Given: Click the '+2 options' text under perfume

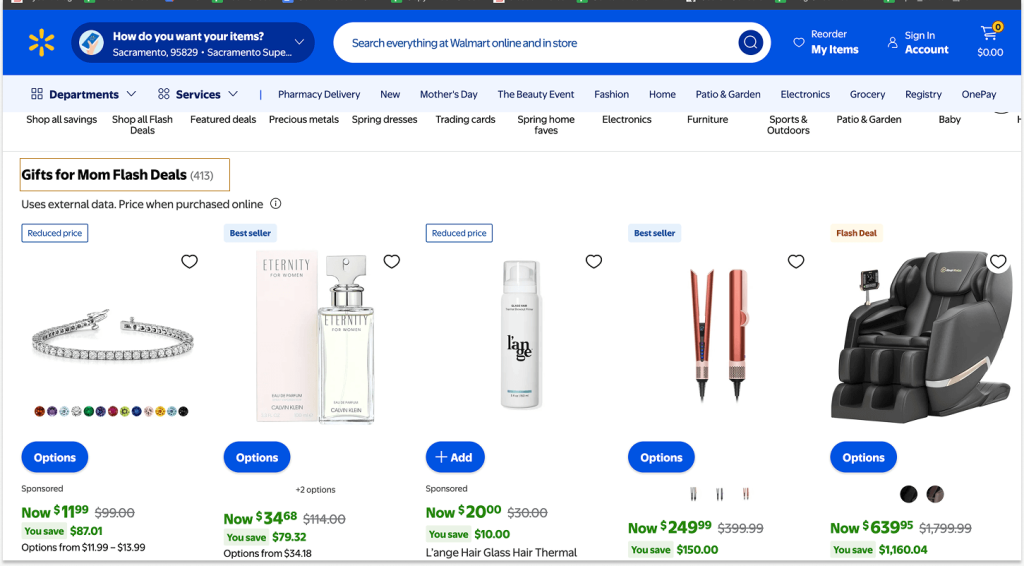Looking at the screenshot, I should point(315,490).
